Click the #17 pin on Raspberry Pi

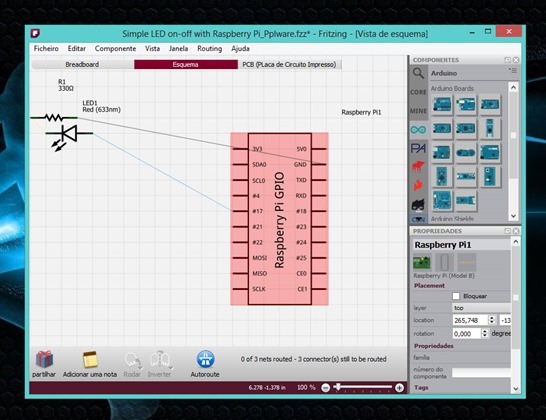(x=240, y=211)
